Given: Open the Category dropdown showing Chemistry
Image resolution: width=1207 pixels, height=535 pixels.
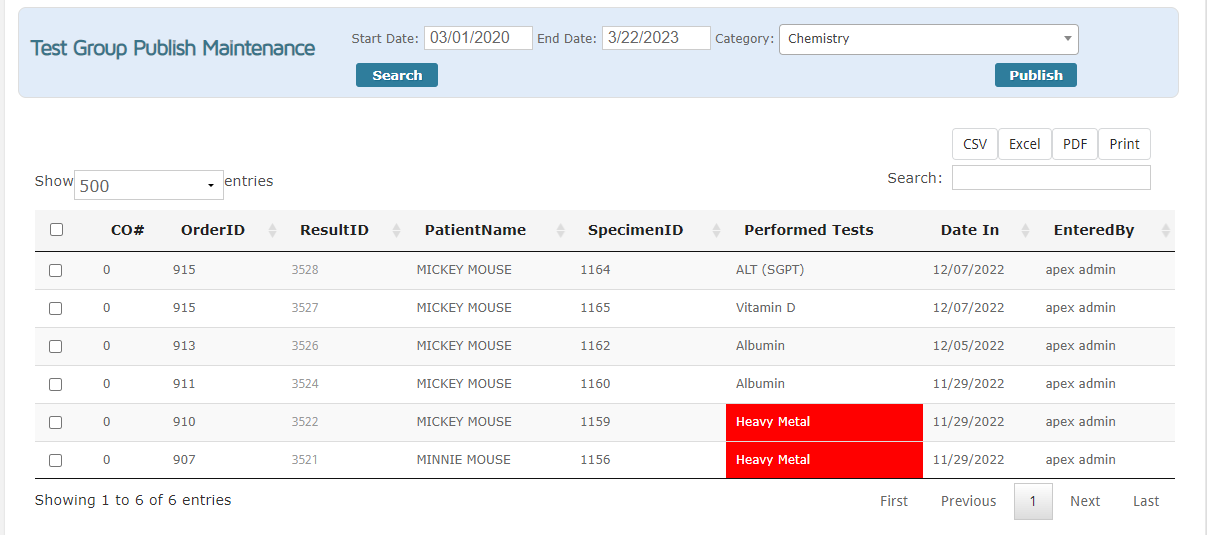Looking at the screenshot, I should pos(929,39).
